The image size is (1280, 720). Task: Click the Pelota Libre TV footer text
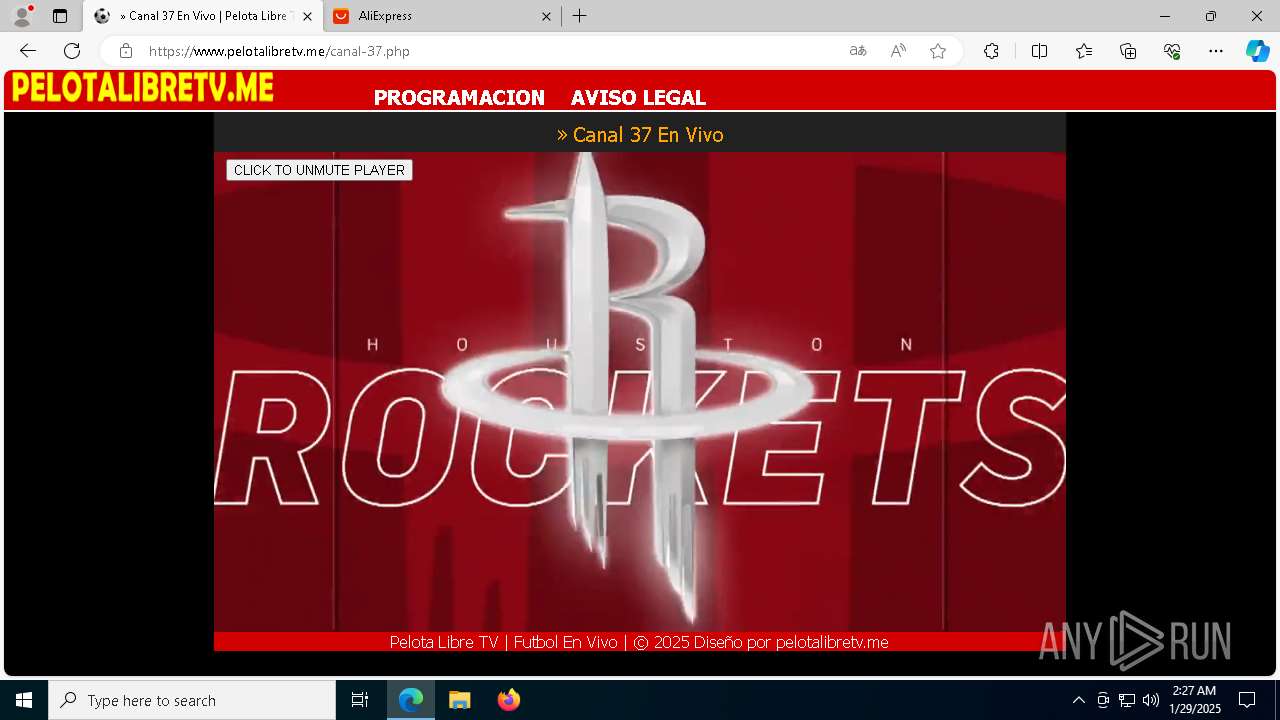click(x=639, y=642)
